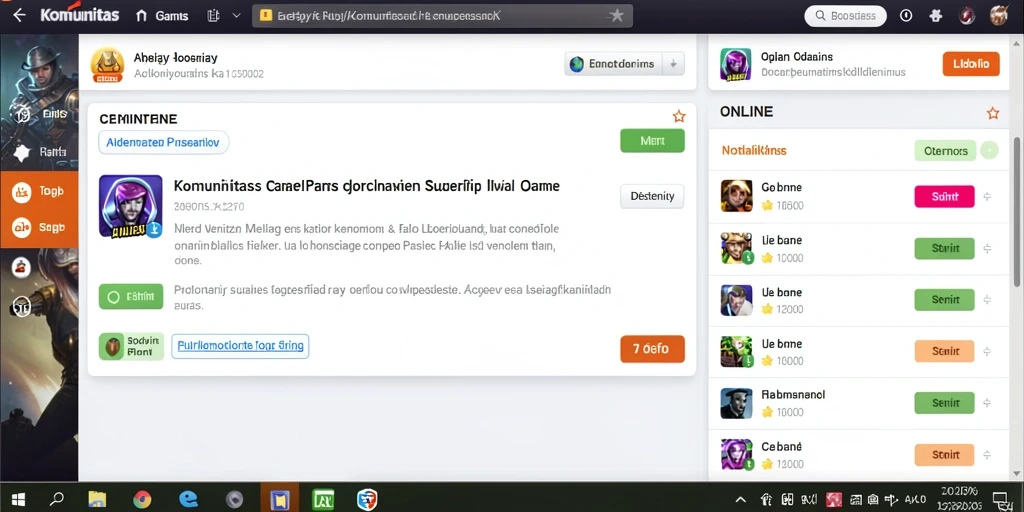Select the Notlalikánss tab

[x=754, y=150]
